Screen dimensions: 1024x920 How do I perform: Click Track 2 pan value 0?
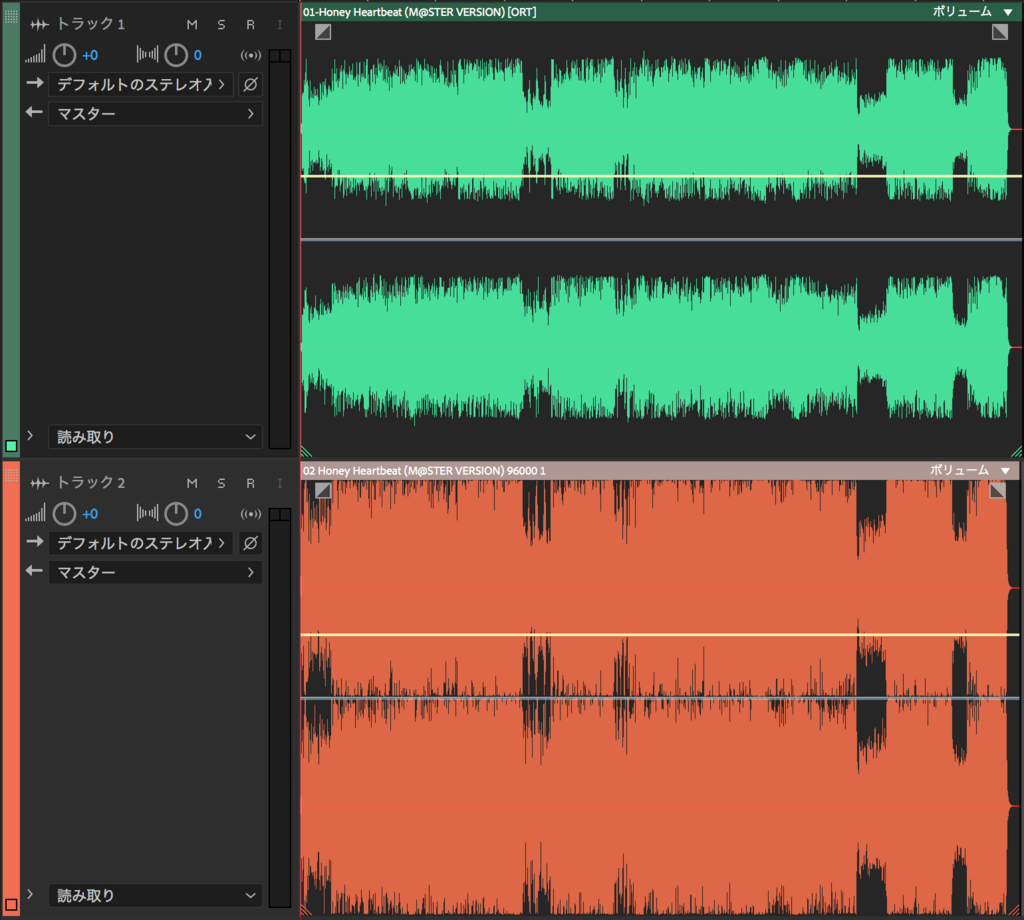pyautogui.click(x=198, y=514)
